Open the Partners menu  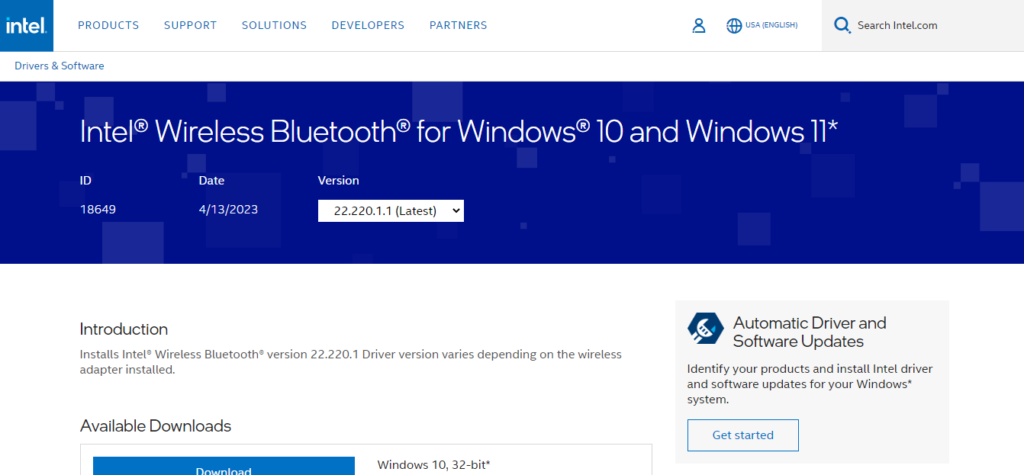coord(458,25)
